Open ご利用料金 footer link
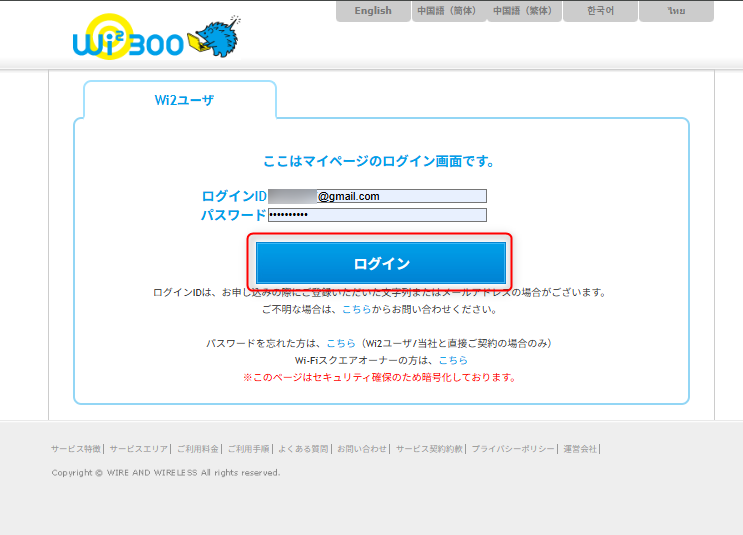Screen dimensions: 743x535 pos(198,449)
